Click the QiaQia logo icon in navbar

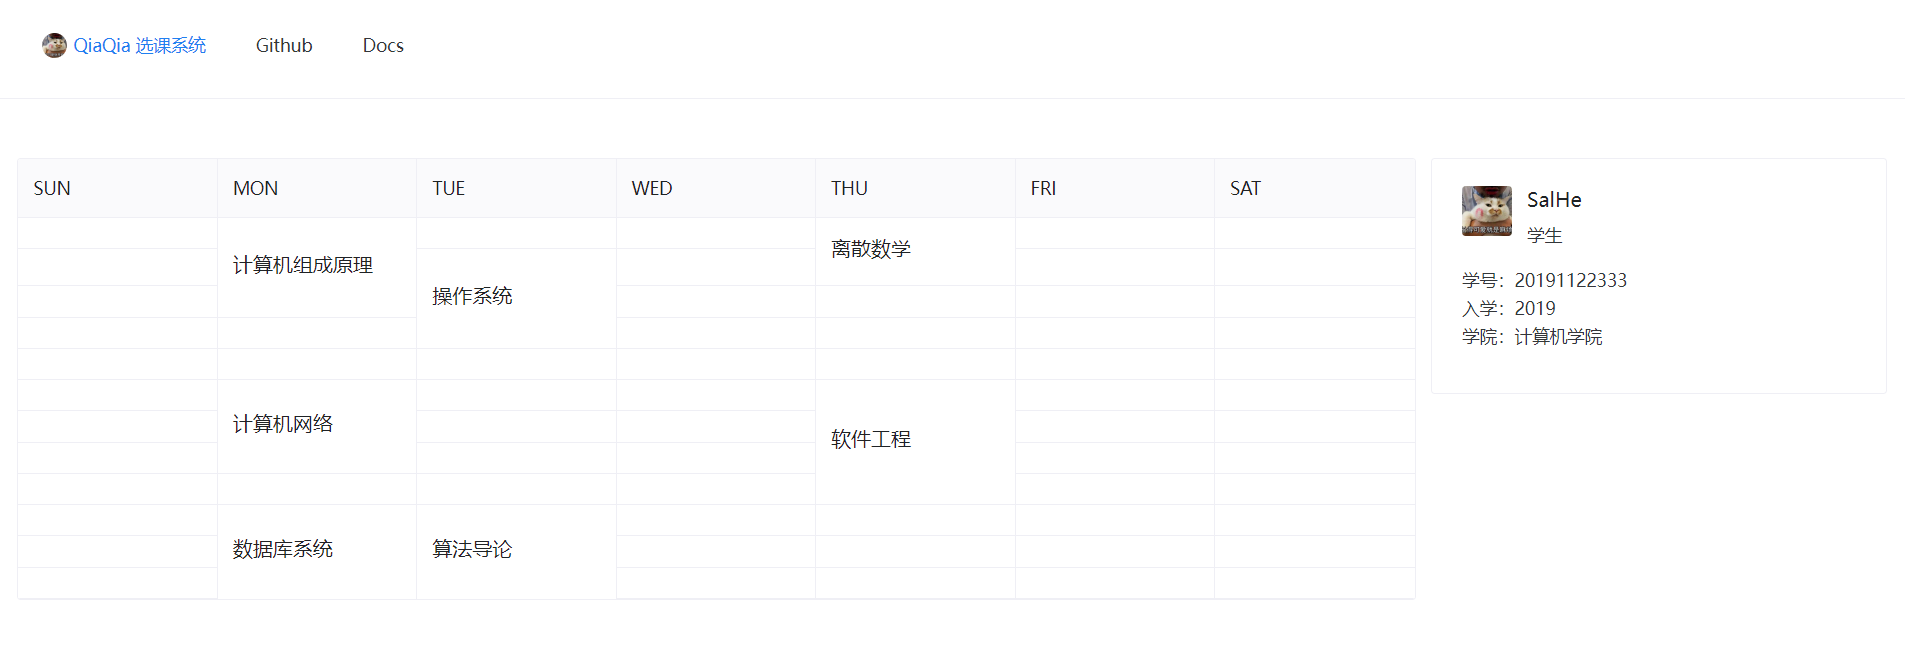point(54,45)
